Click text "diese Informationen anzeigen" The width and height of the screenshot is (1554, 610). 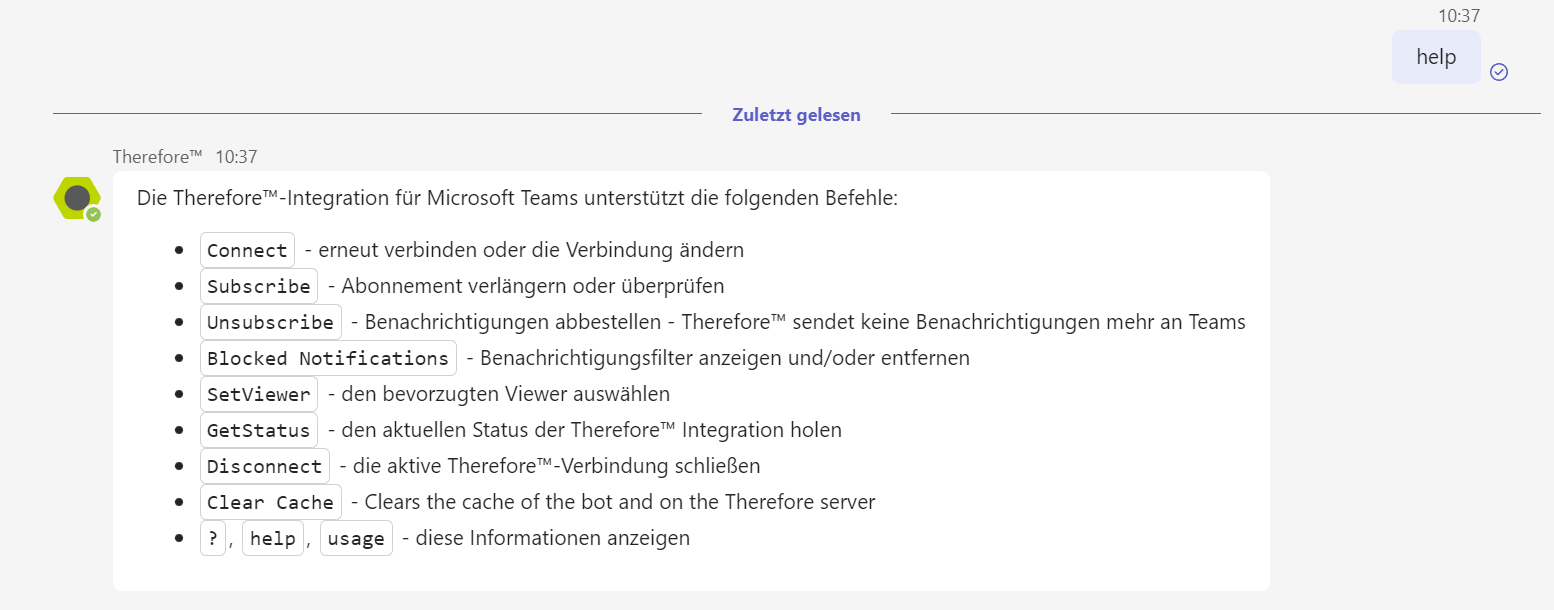point(553,538)
